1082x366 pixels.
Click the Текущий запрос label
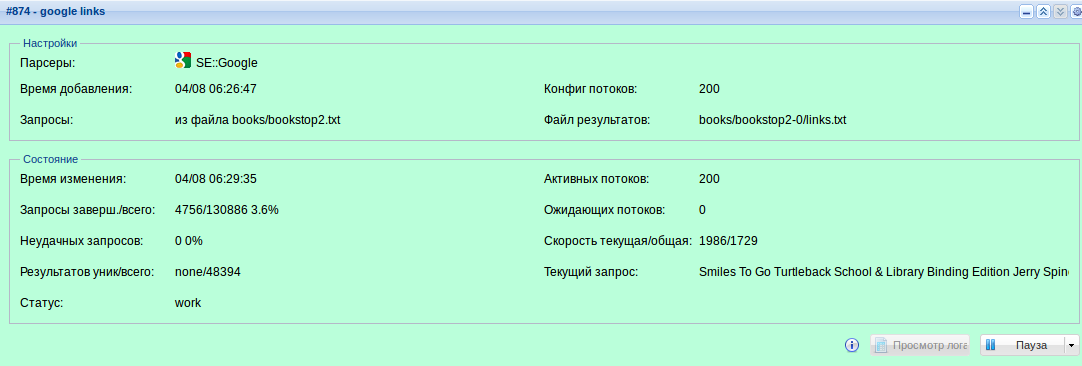591,272
